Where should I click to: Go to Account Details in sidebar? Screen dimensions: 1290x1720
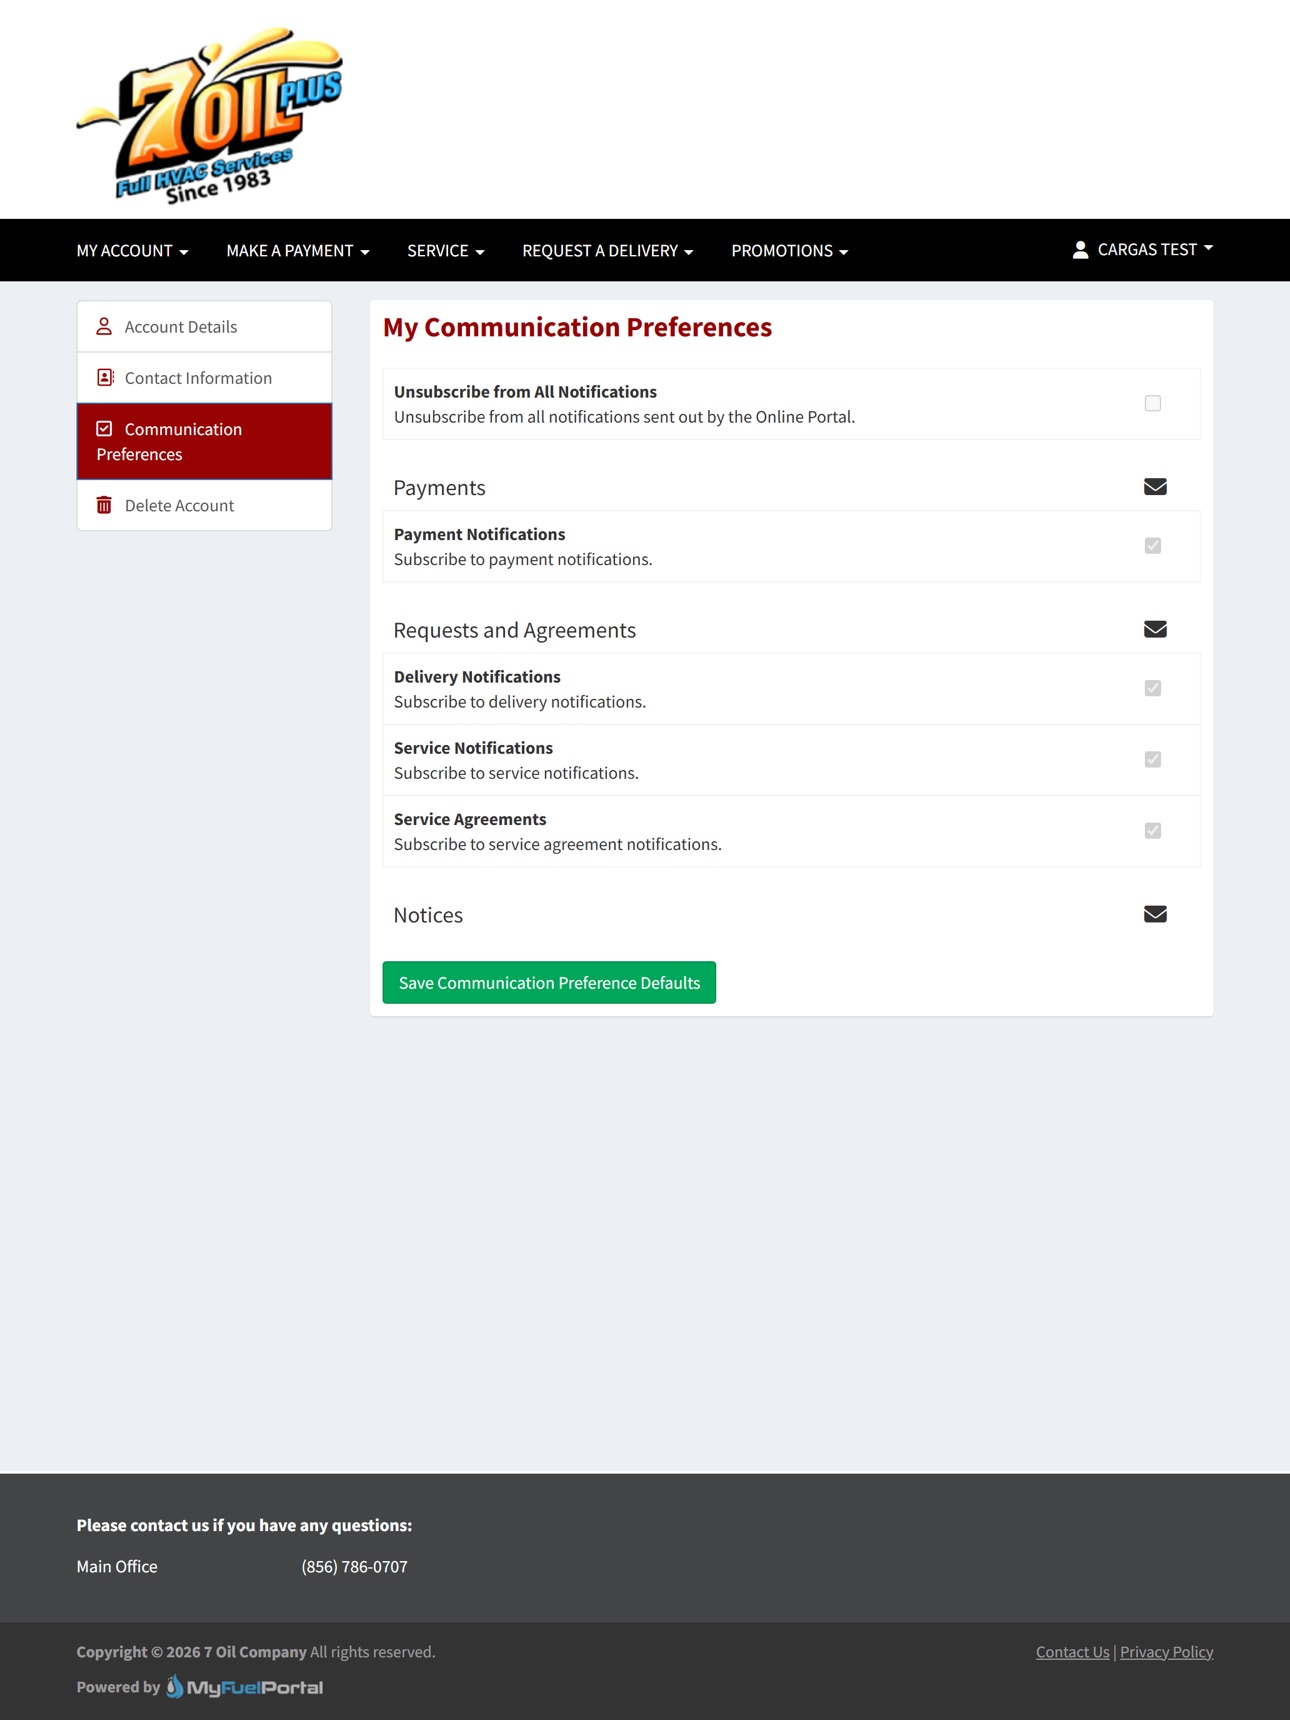point(204,327)
